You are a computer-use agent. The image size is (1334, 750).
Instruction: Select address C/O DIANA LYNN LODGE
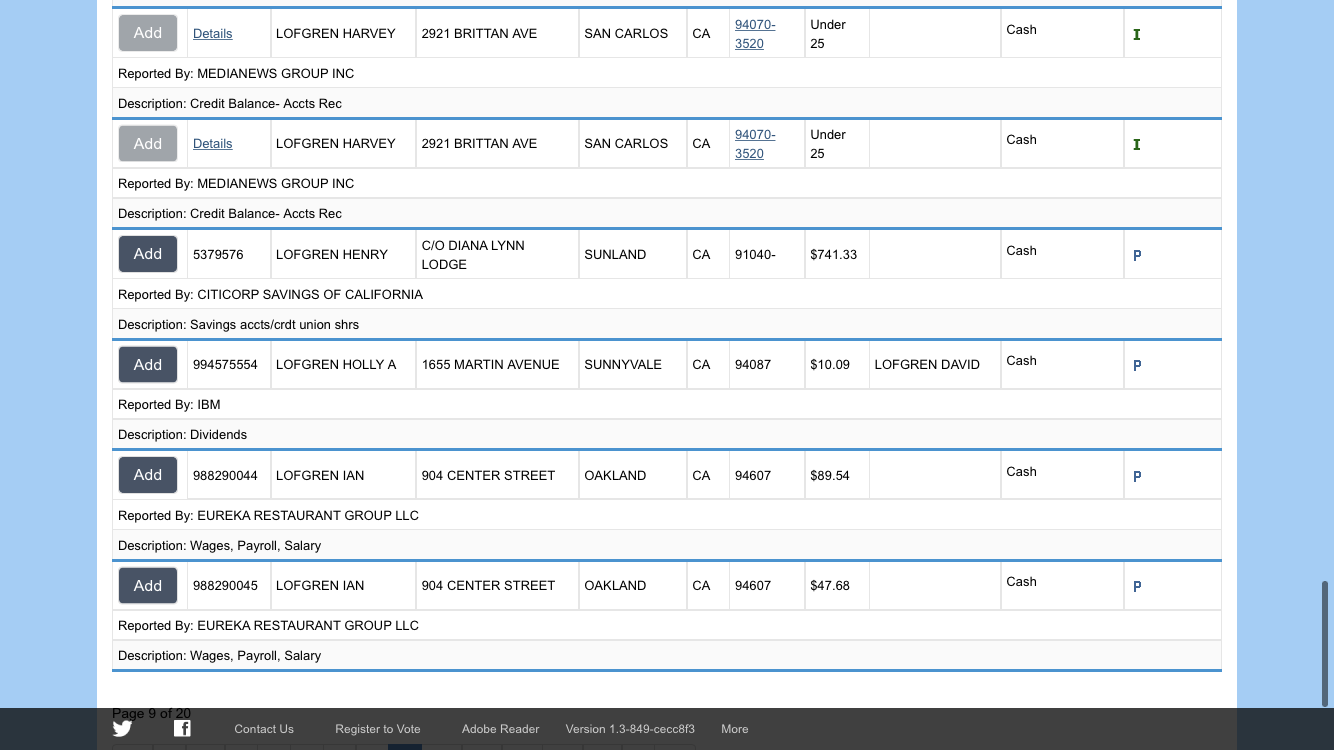click(473, 255)
